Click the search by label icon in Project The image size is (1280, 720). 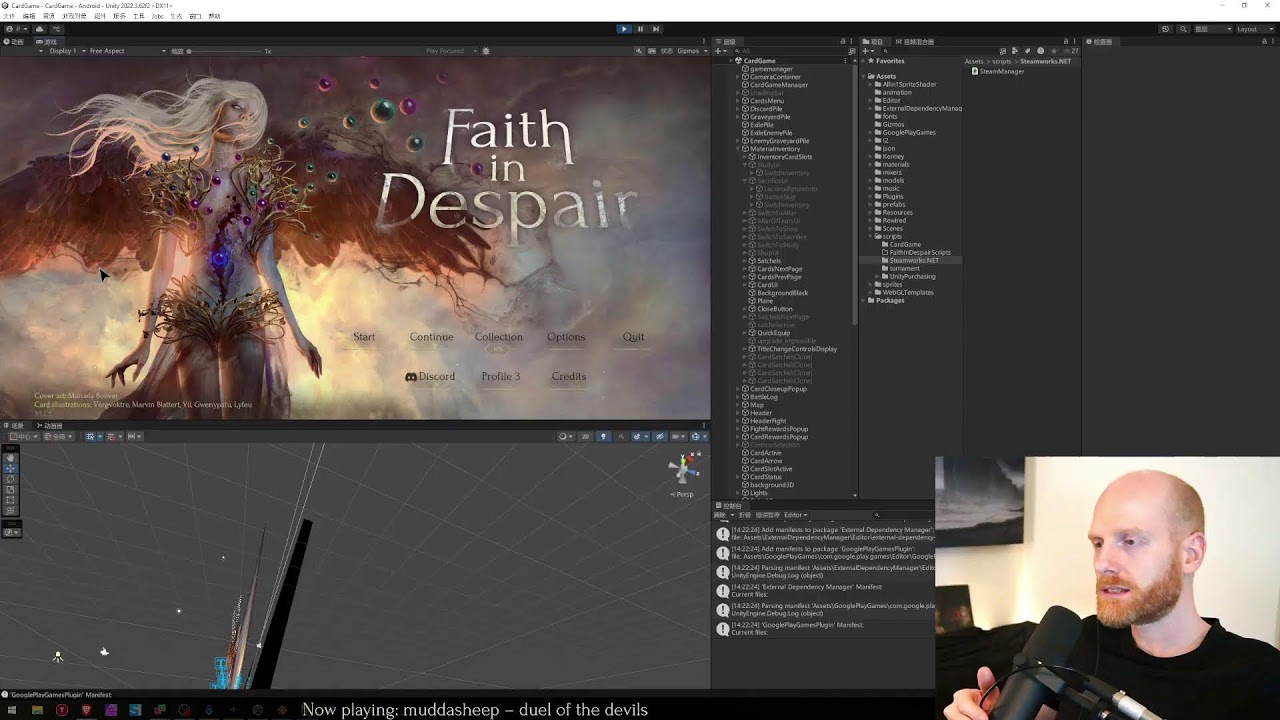[x=1029, y=51]
